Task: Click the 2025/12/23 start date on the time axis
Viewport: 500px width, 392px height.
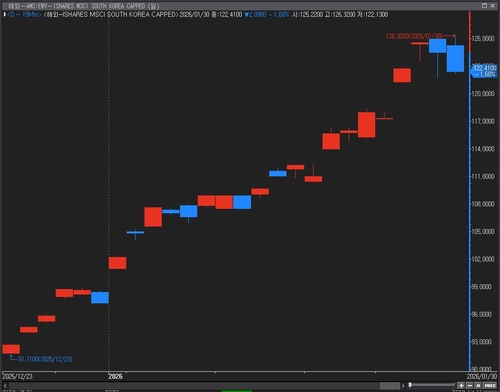Action: click(17, 376)
